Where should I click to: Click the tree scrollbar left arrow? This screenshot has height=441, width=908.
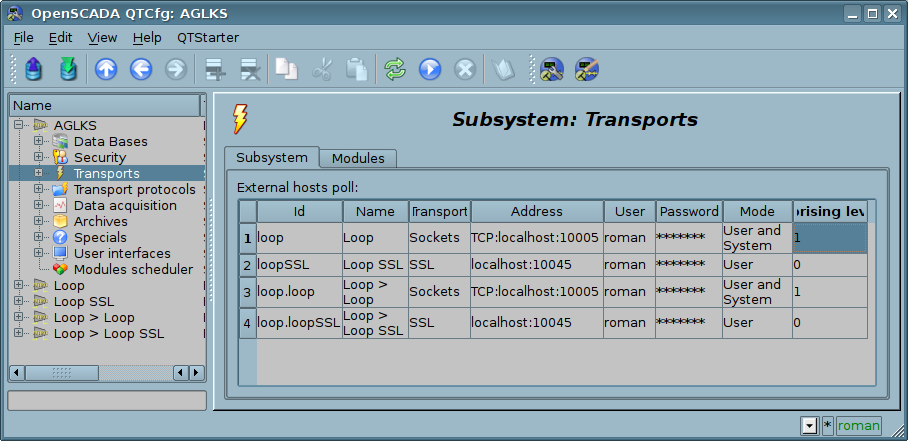pos(17,373)
